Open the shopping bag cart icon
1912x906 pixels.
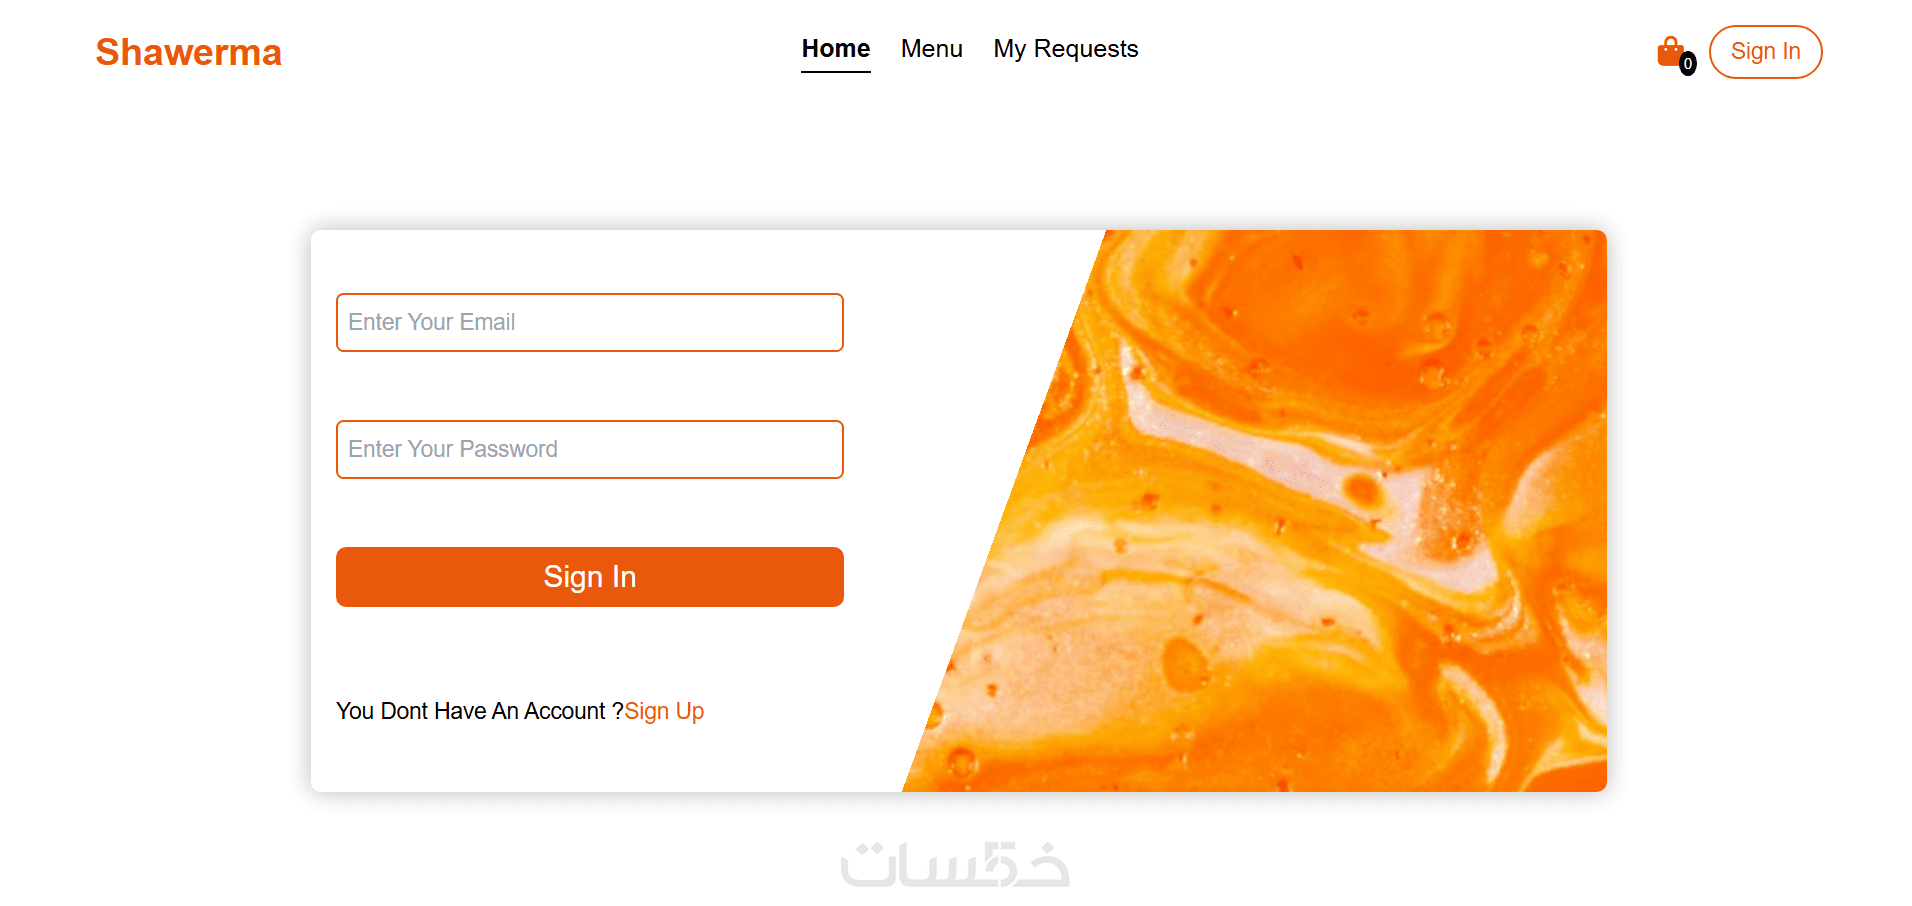(x=1671, y=51)
